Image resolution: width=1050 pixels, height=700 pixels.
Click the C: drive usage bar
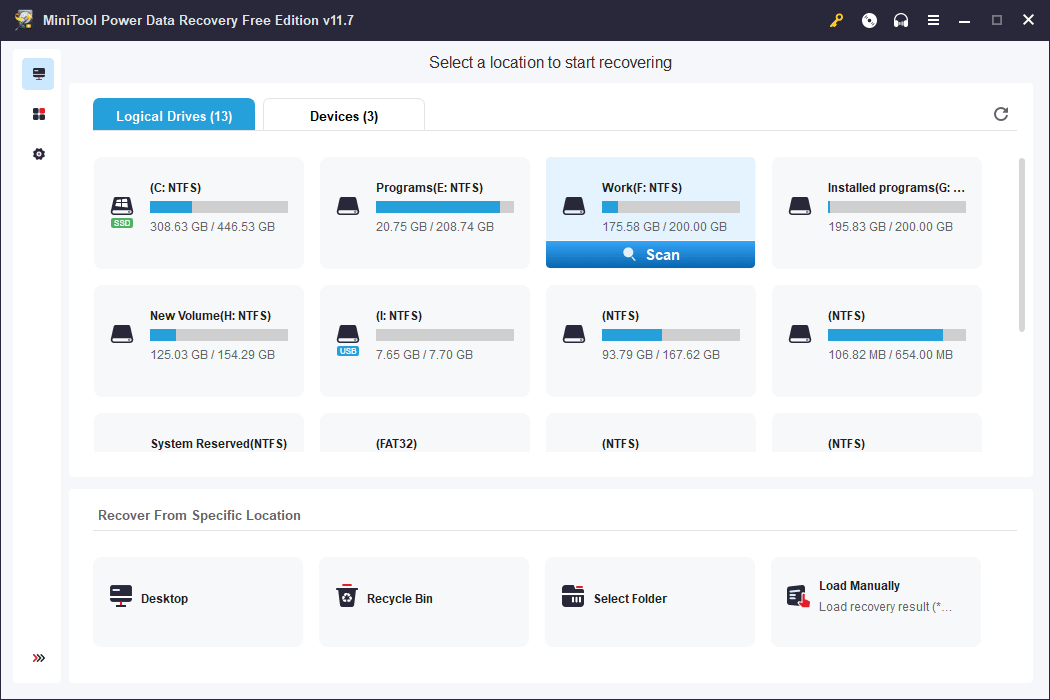(x=219, y=207)
